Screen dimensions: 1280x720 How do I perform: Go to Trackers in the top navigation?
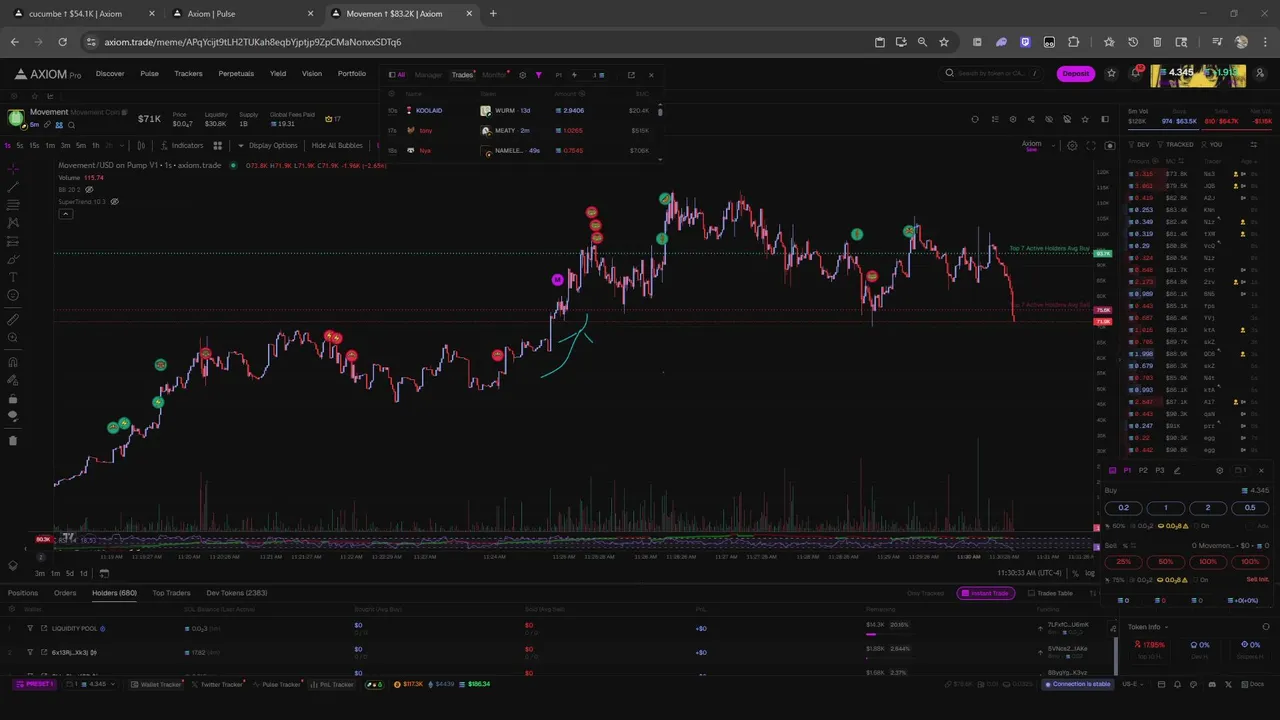pos(188,74)
